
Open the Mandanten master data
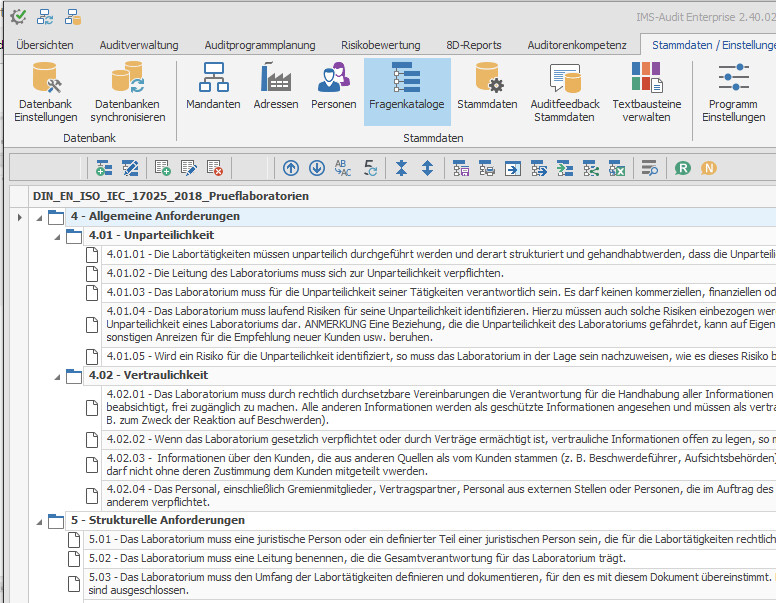coord(213,86)
